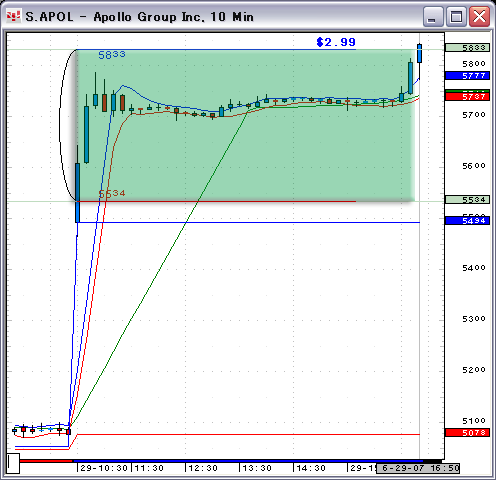Click the 5200 price scale label
The width and height of the screenshot is (496, 480).
[x=474, y=370]
